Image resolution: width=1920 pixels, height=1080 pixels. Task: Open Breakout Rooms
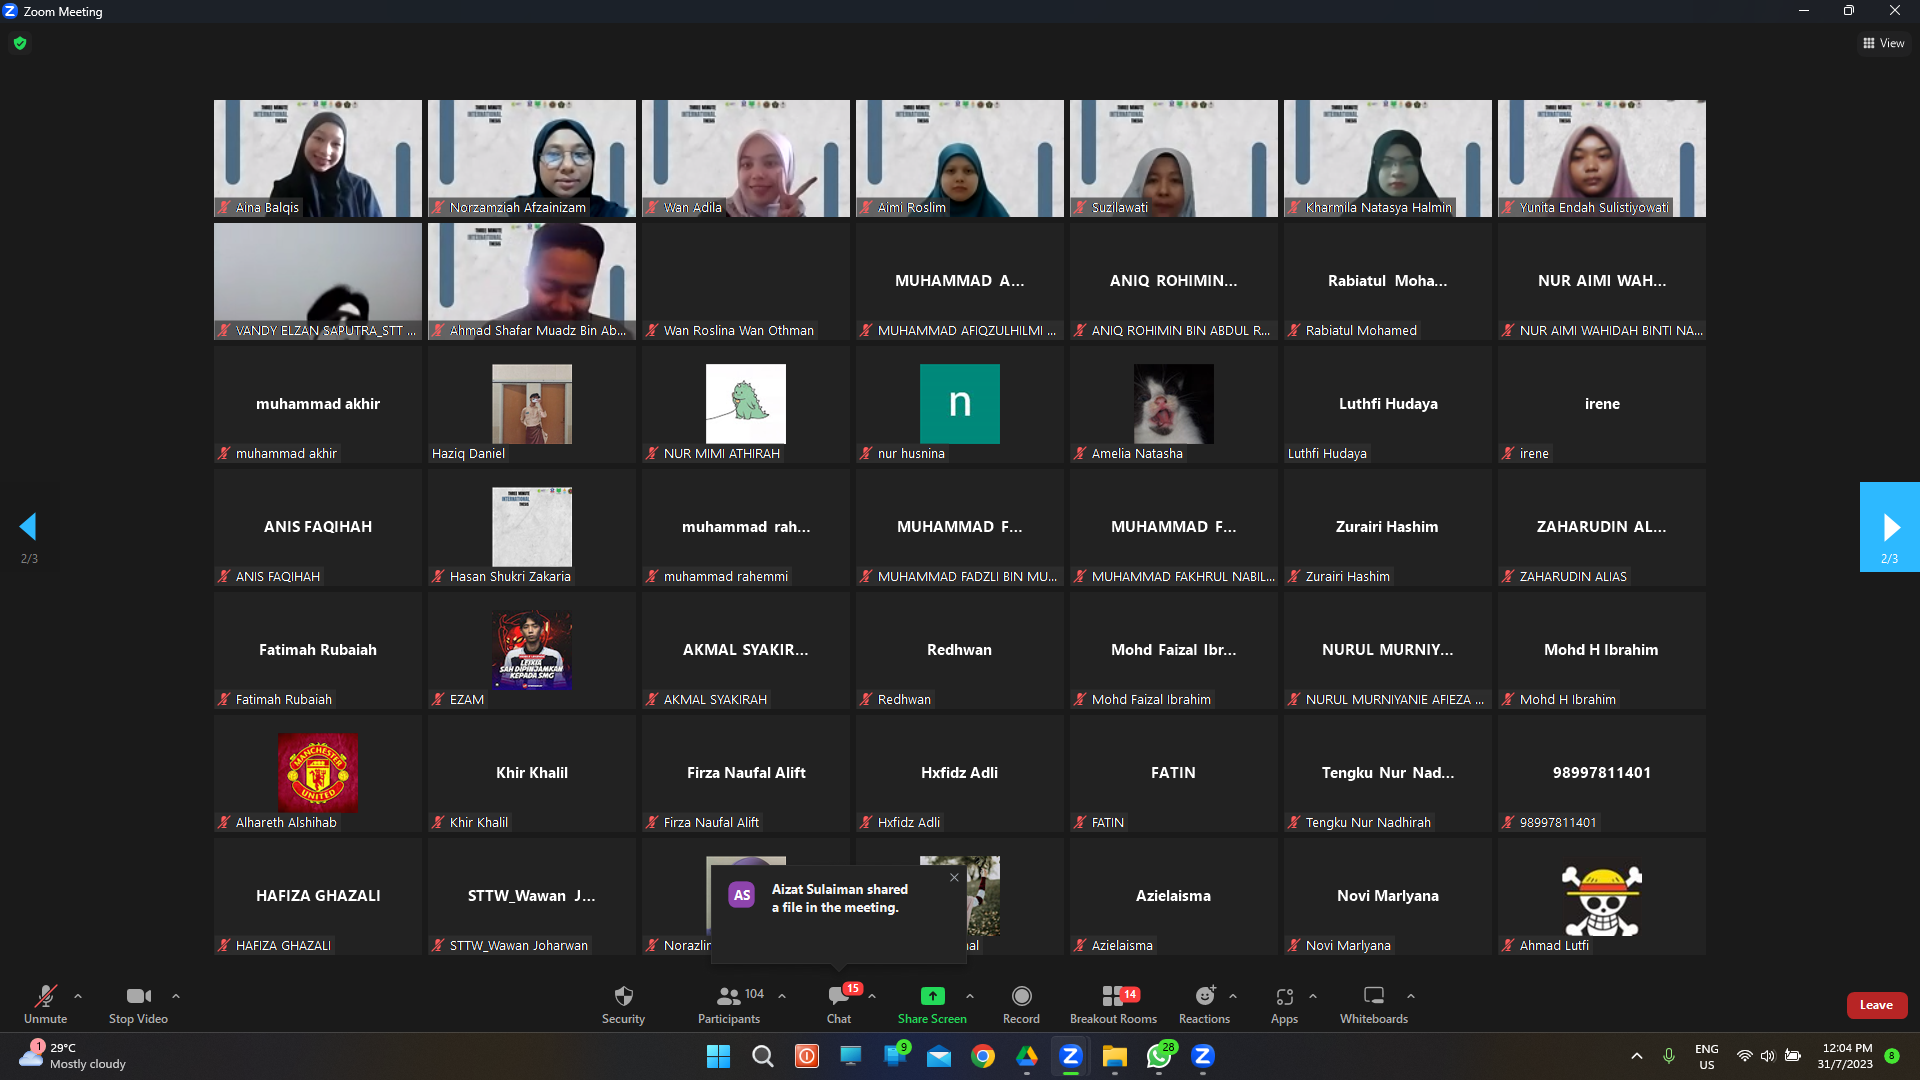(1113, 1003)
